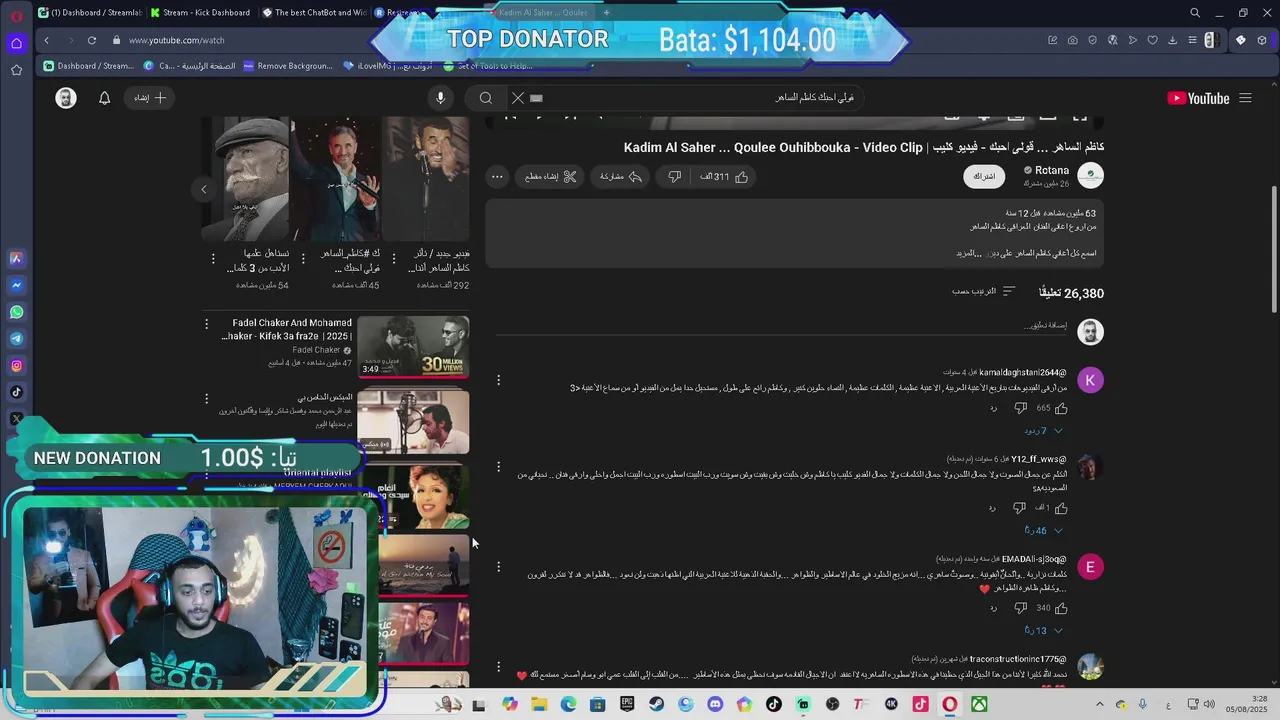Screen dimensions: 1280x720
Task: Subscribe to the Rotana channel
Action: [x=985, y=176]
